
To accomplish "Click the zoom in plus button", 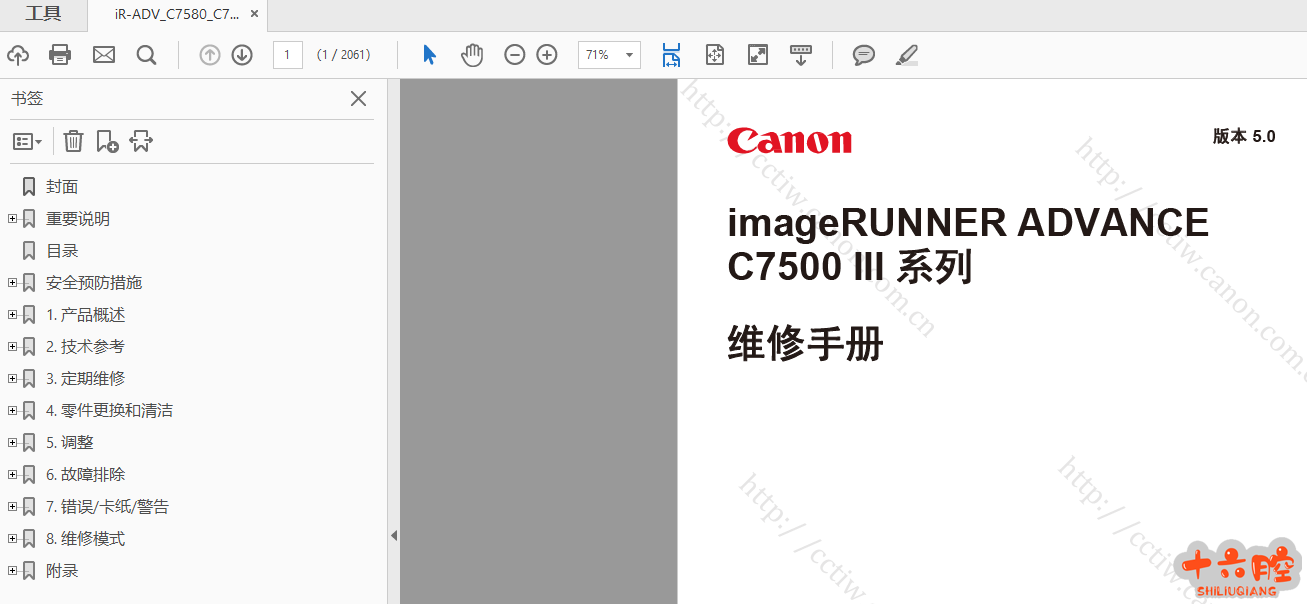I will [x=547, y=55].
